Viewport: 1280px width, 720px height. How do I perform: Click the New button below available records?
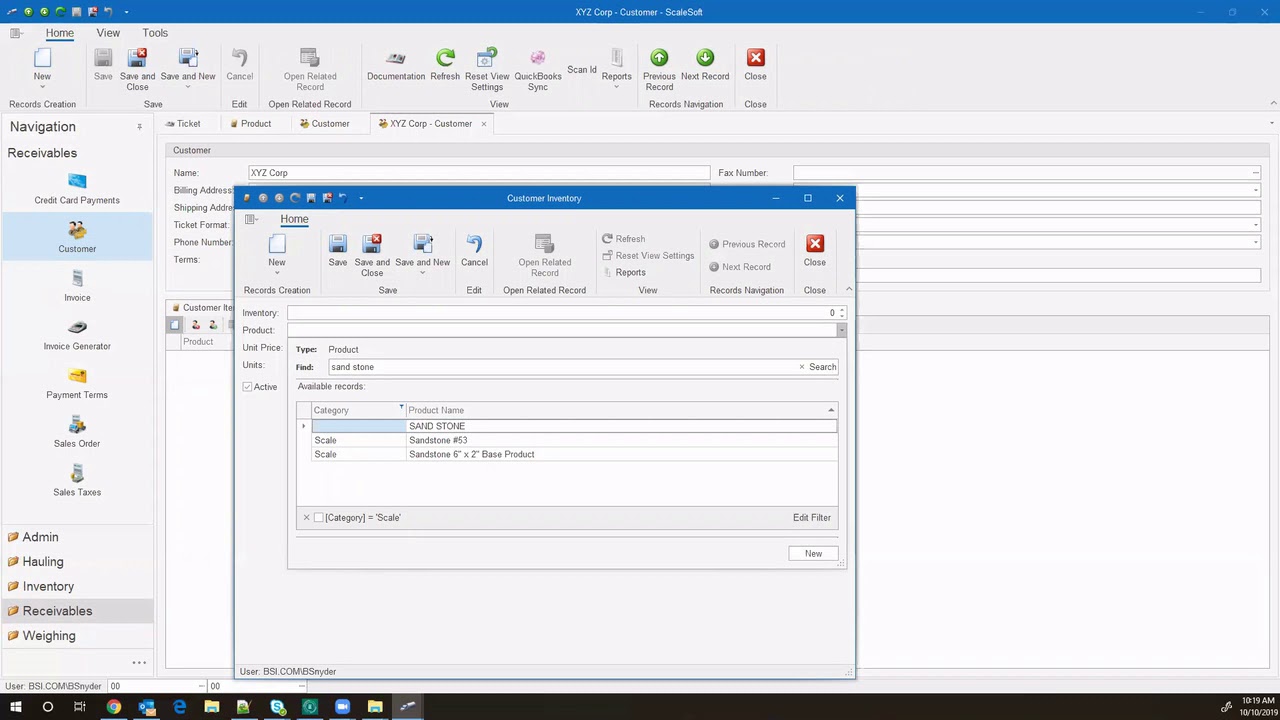click(x=814, y=553)
